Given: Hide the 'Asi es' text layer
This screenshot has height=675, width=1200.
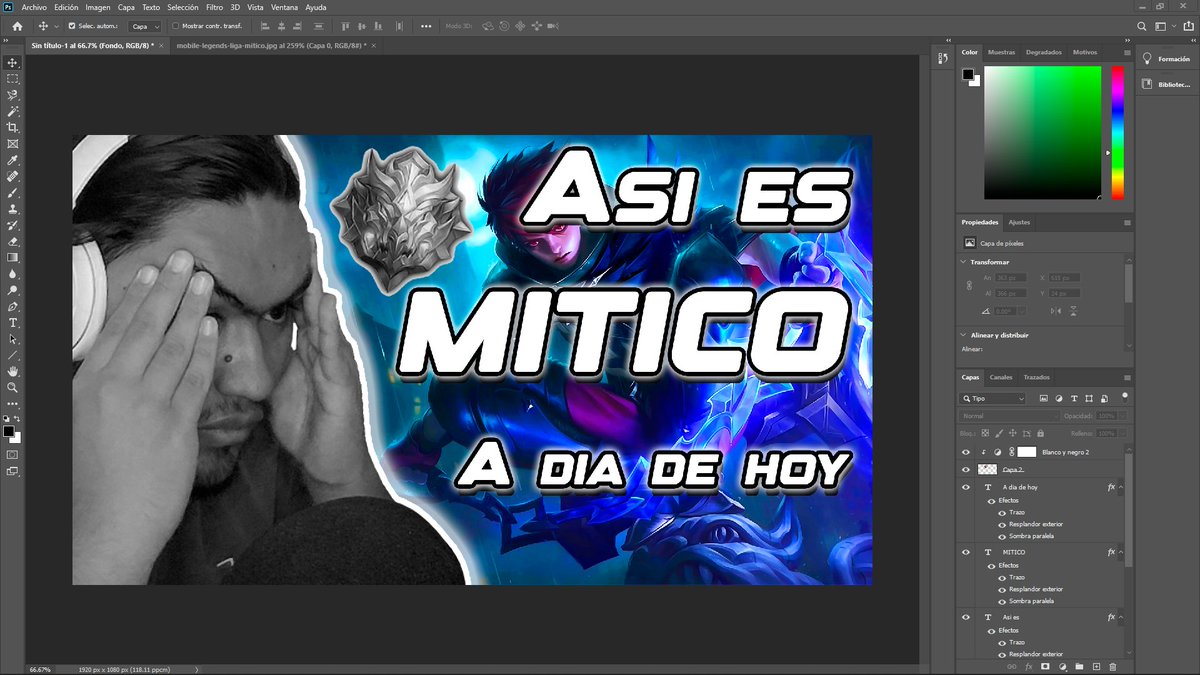Looking at the screenshot, I should (x=966, y=617).
